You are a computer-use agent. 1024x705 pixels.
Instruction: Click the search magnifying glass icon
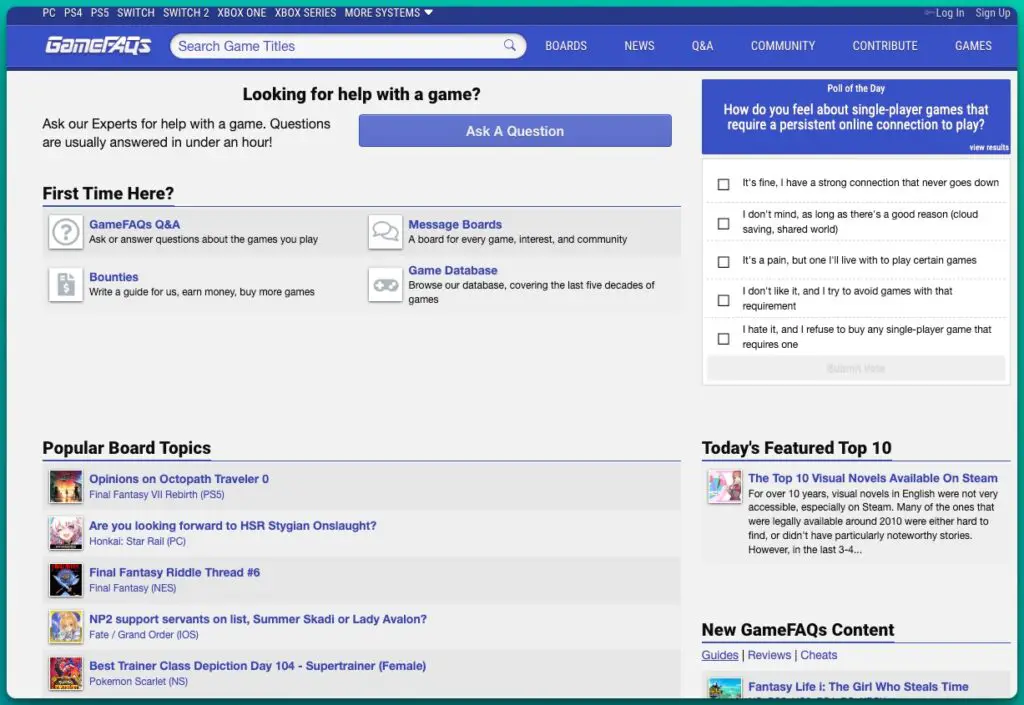click(510, 45)
